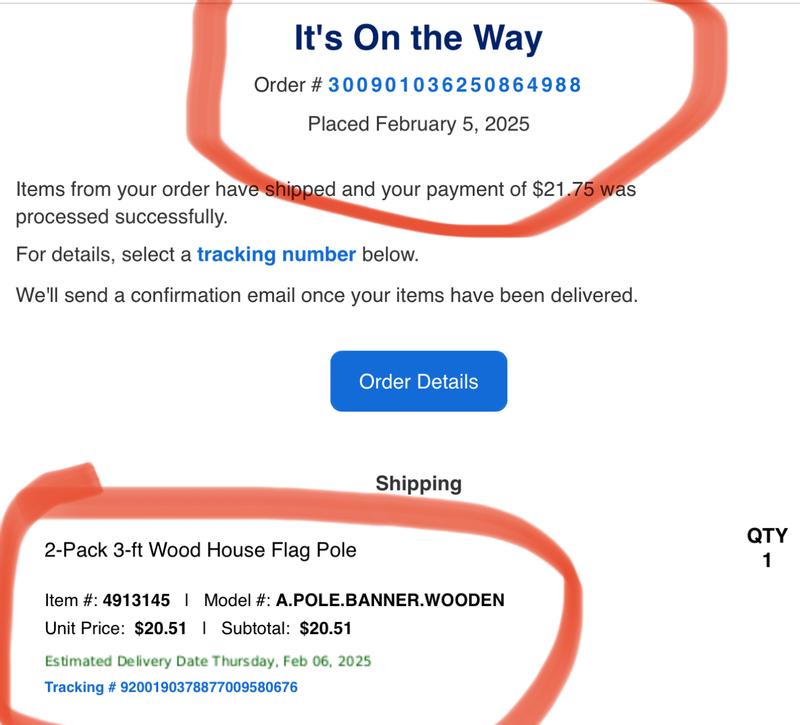The width and height of the screenshot is (800, 725).
Task: Click the "Item #:" label
Action: (71, 600)
